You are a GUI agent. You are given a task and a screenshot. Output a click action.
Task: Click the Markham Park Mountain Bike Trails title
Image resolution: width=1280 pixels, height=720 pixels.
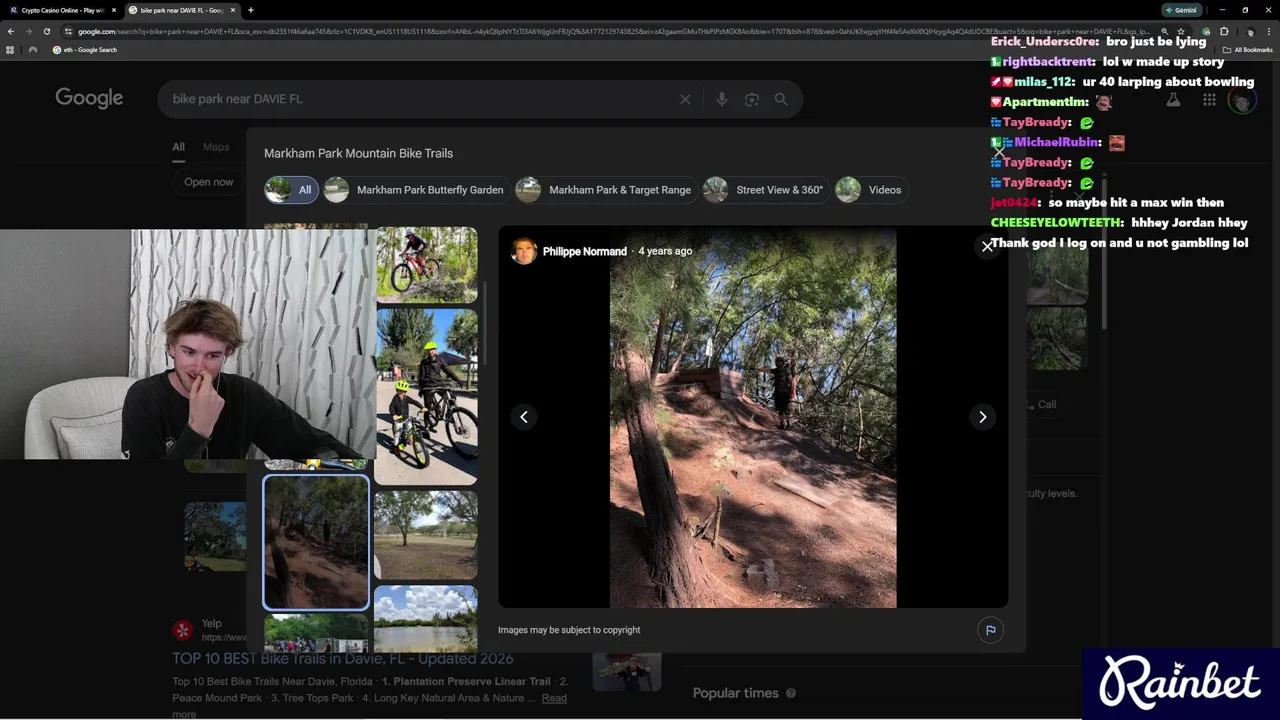point(358,153)
